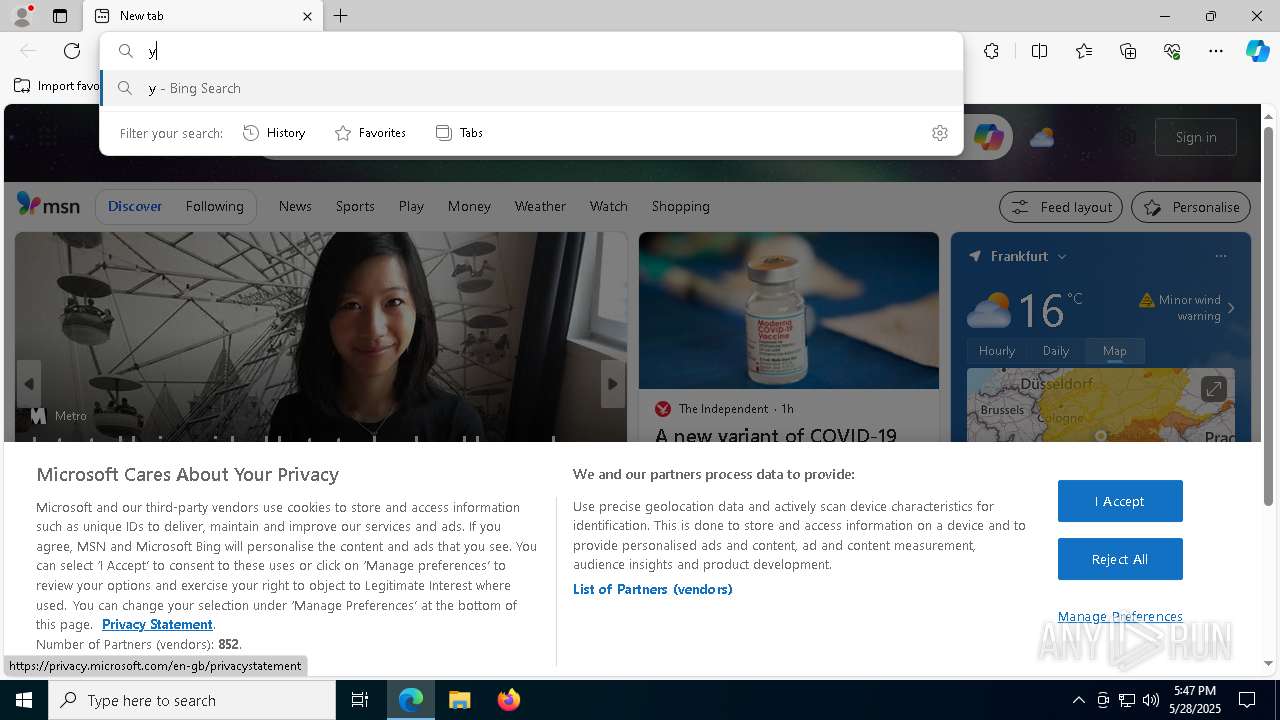
Task: Open the notification center icon
Action: tap(1247, 700)
